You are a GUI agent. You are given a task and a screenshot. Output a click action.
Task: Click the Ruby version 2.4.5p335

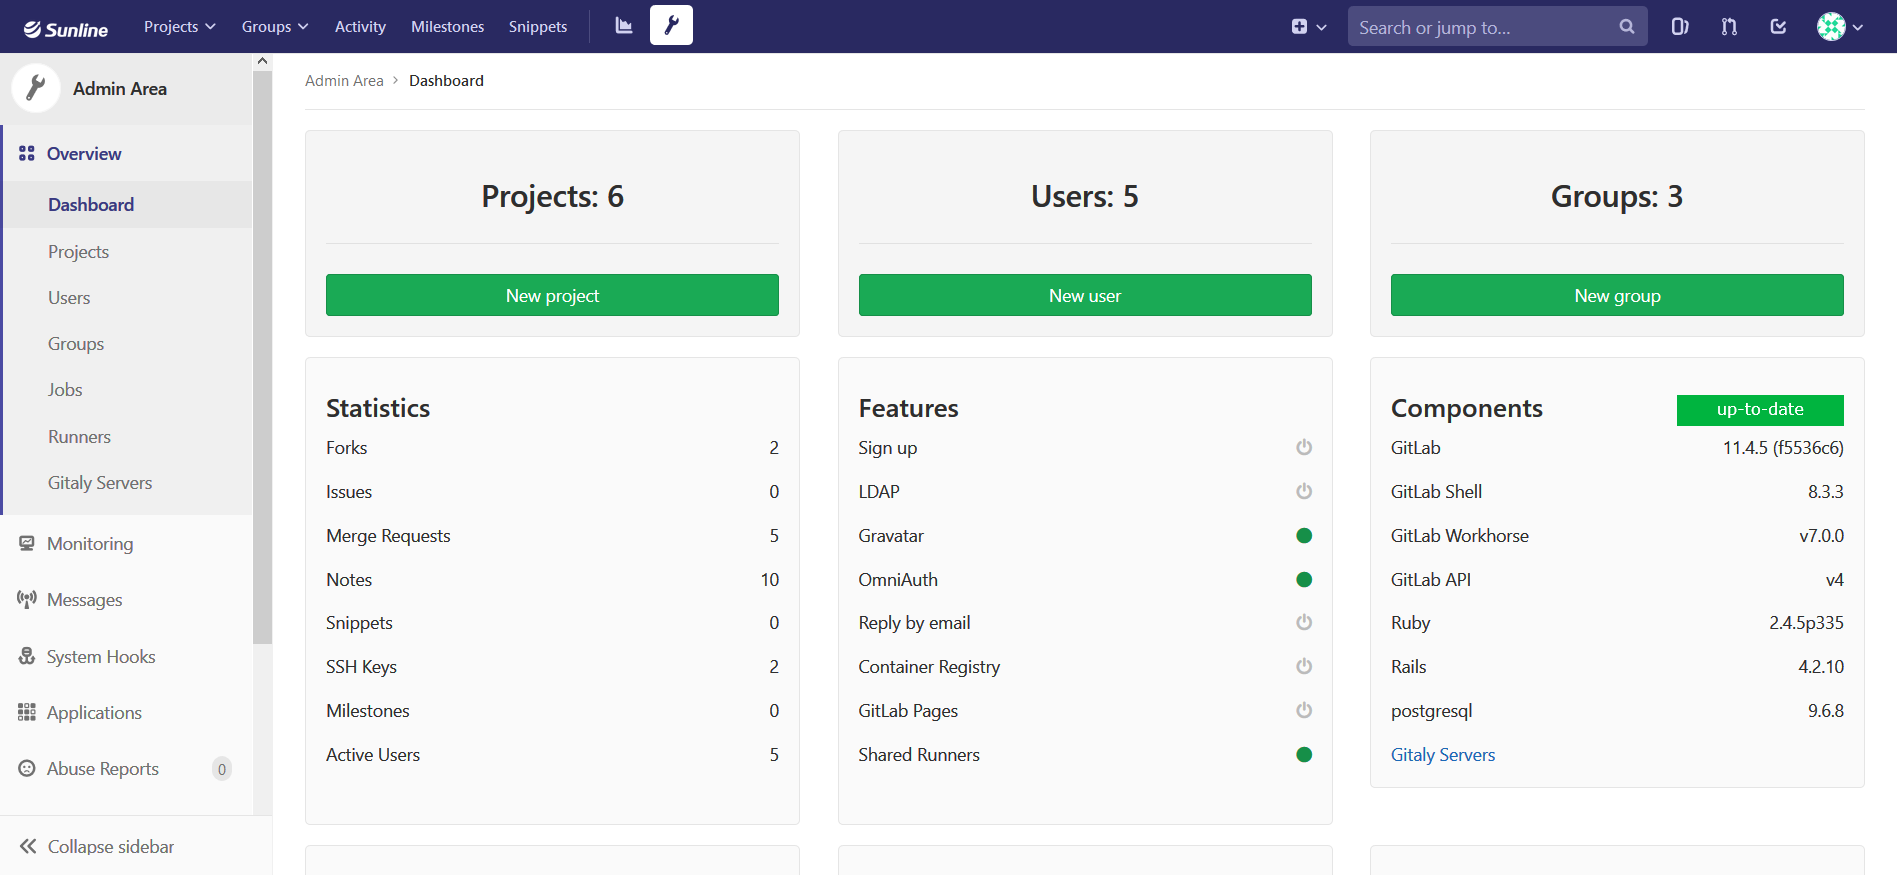[x=1806, y=623]
